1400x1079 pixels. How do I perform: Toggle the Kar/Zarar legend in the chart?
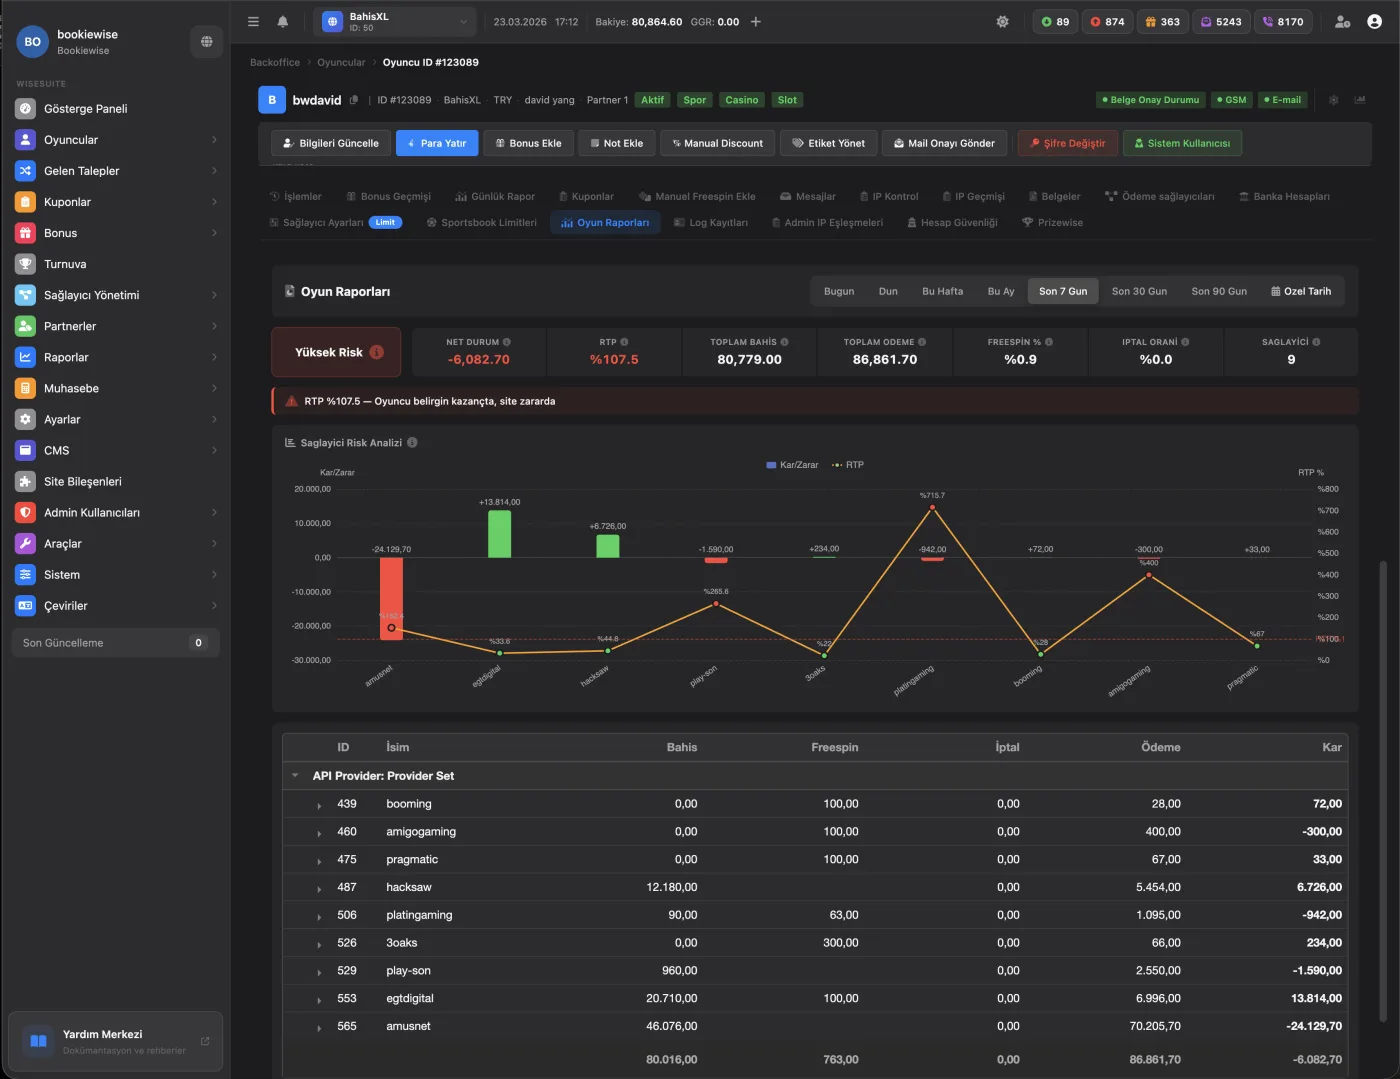click(x=791, y=464)
